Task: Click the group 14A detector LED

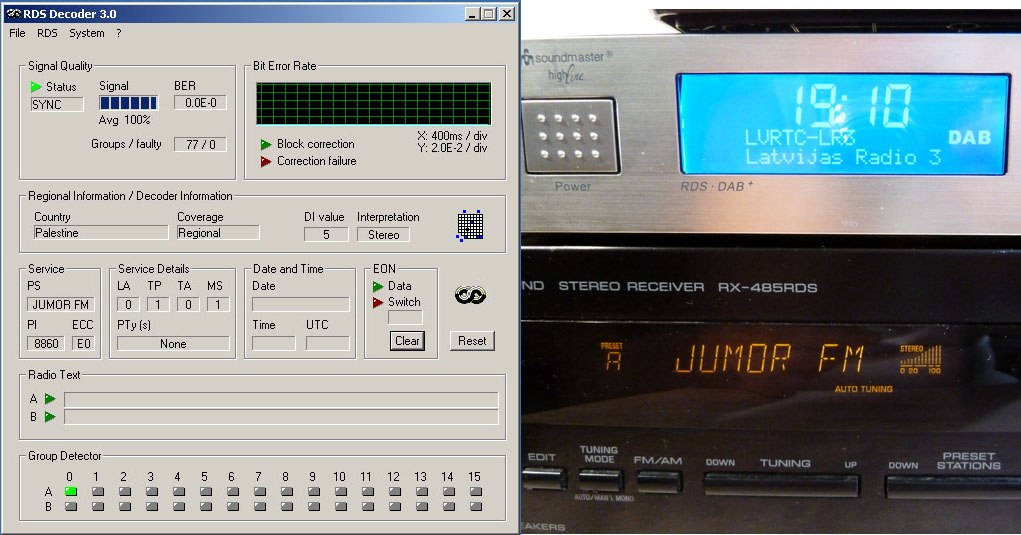Action: click(449, 491)
